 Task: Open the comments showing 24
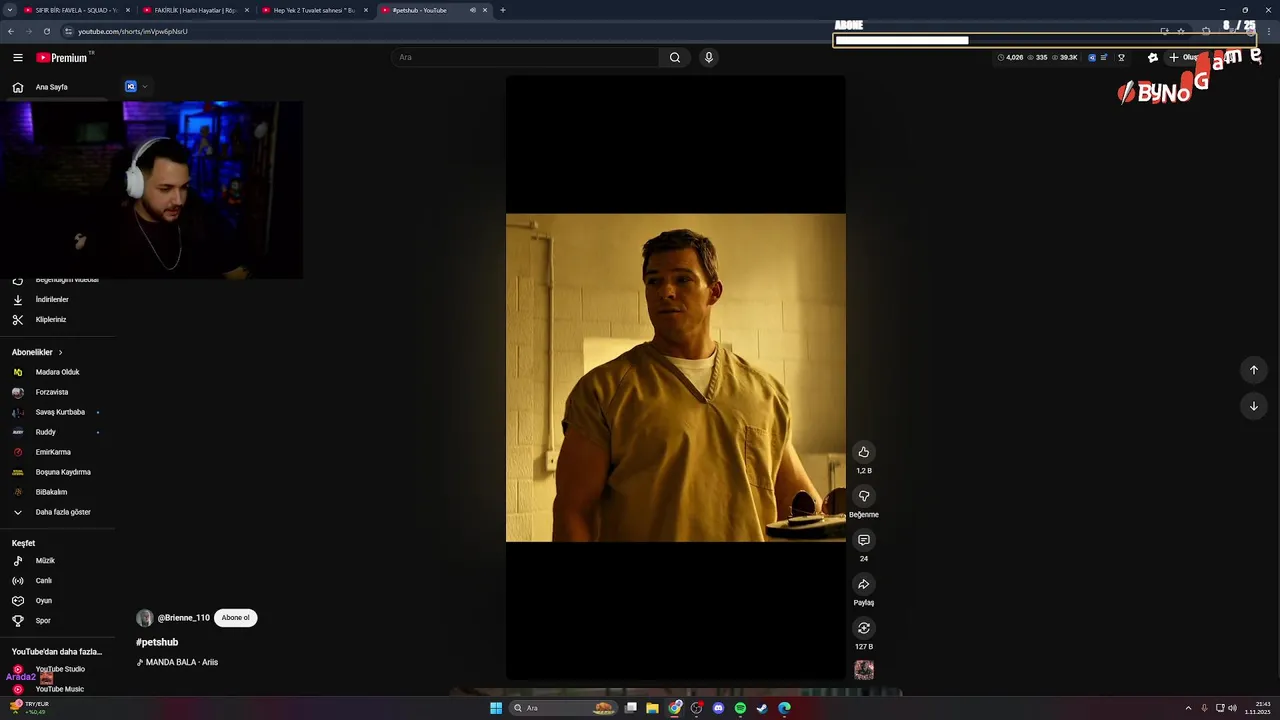pos(864,540)
